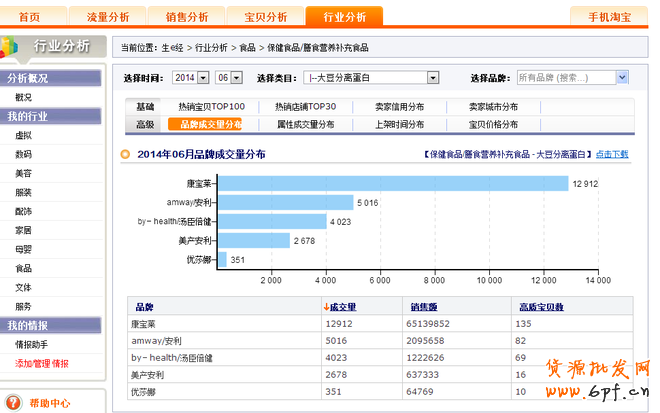
Task: Click 食品 in the breadcrumb path
Action: click(x=246, y=47)
